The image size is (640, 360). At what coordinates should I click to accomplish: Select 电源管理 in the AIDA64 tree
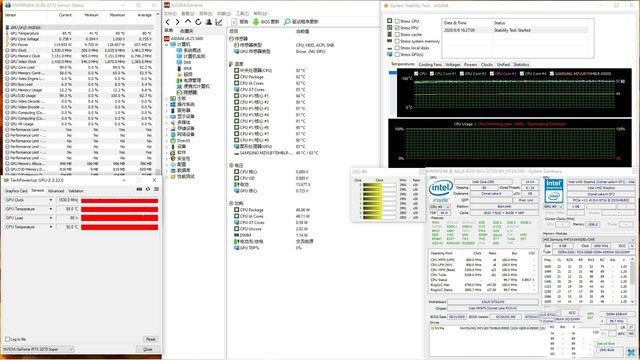click(189, 80)
